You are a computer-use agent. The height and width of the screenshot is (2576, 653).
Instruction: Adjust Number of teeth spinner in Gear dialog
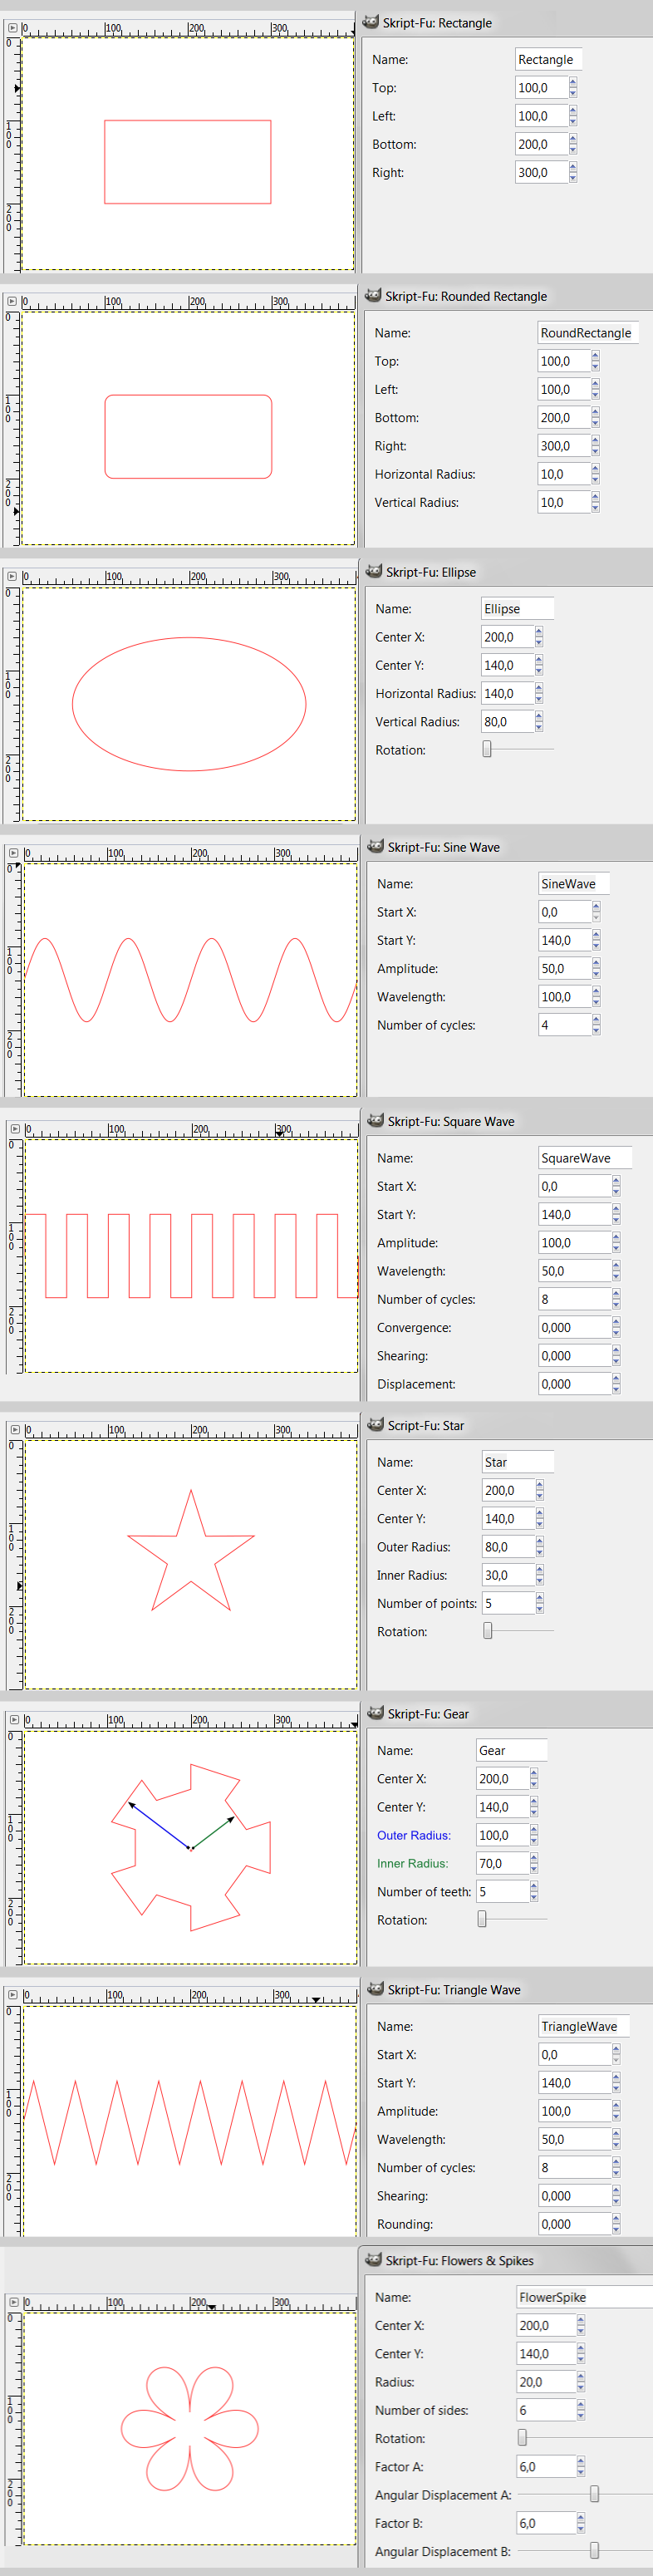click(x=534, y=1891)
